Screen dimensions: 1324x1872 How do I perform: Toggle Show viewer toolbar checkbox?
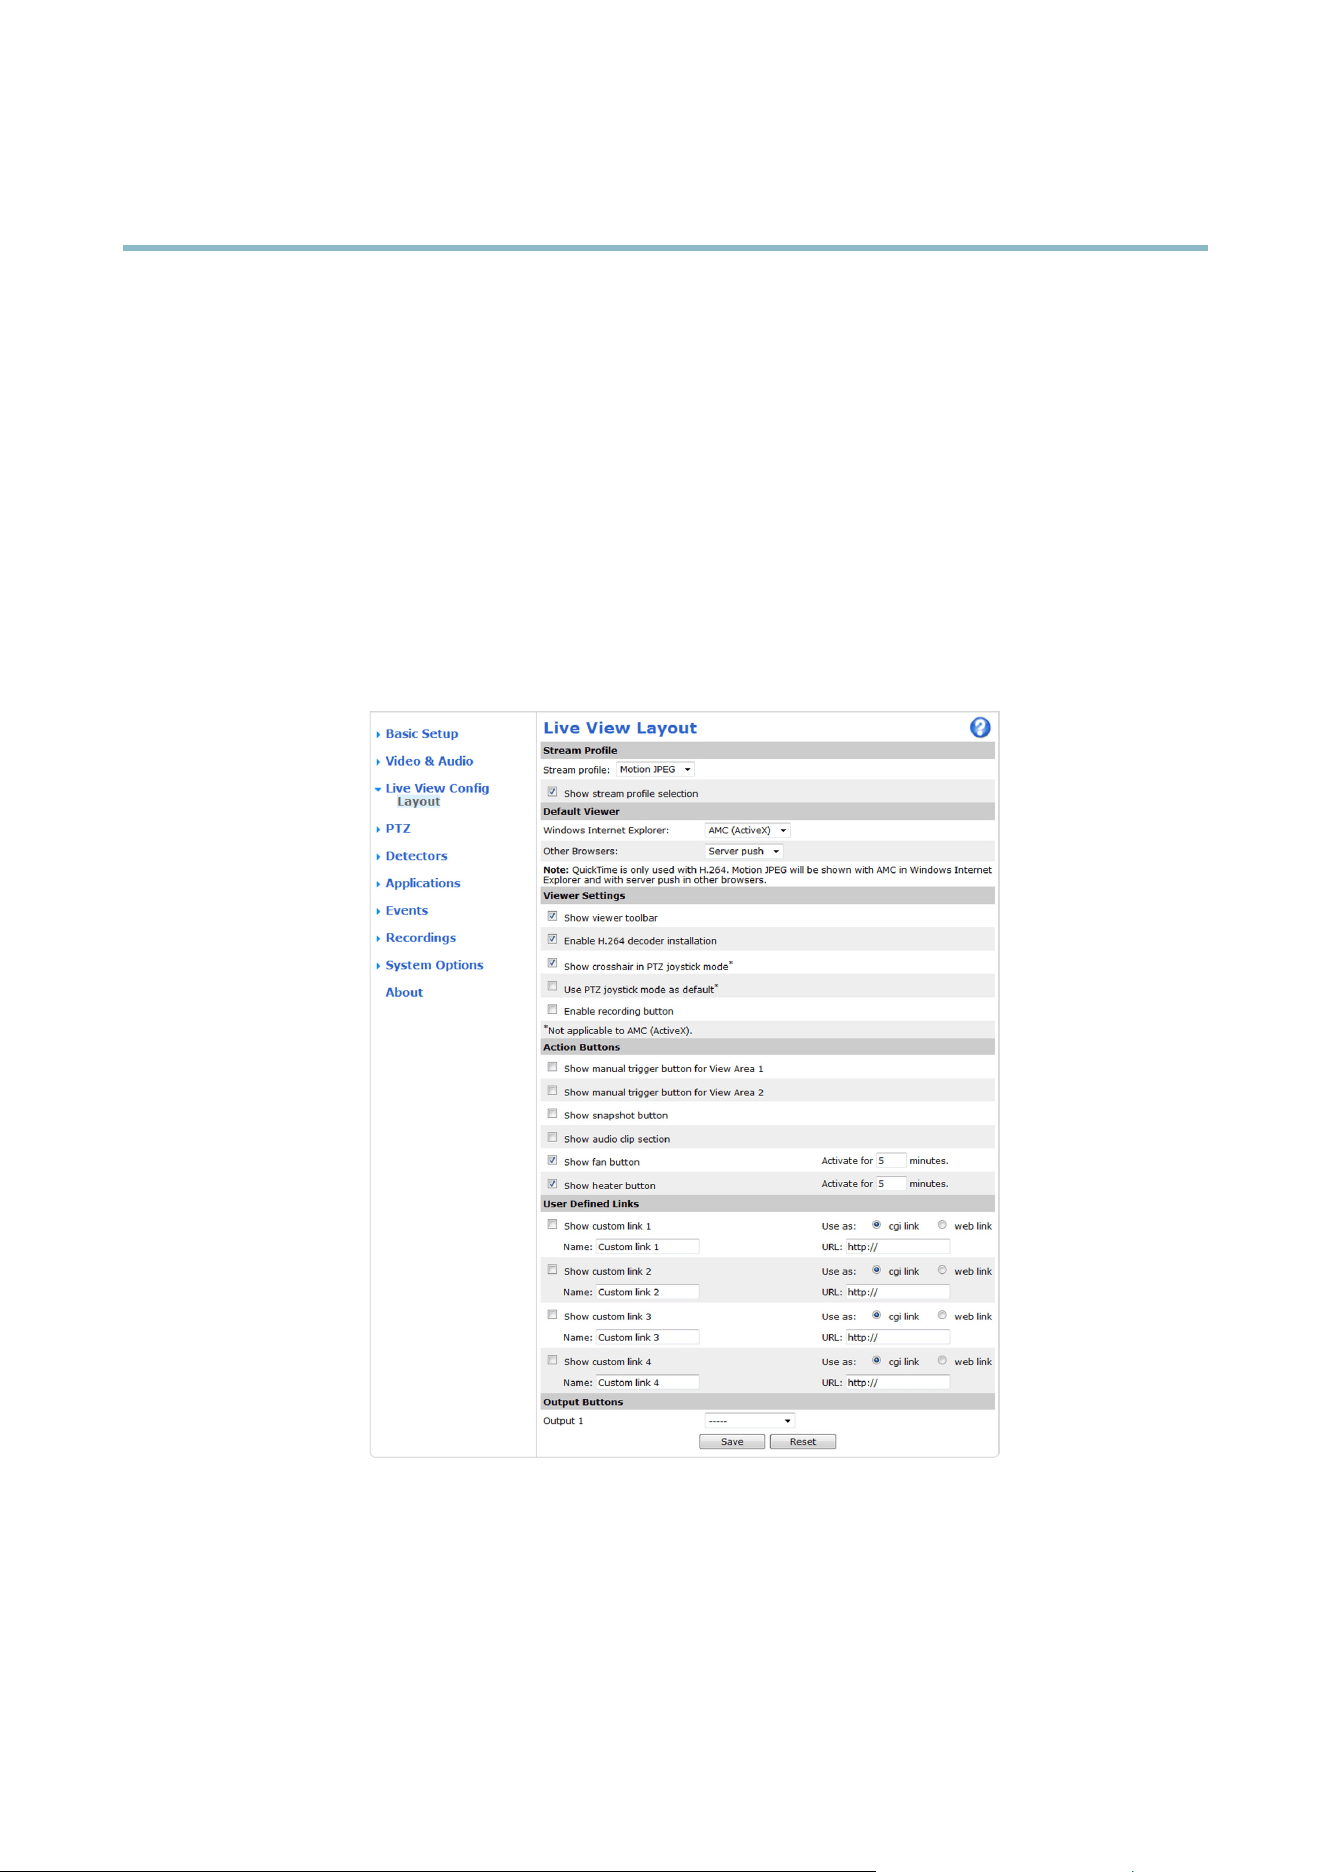552,916
